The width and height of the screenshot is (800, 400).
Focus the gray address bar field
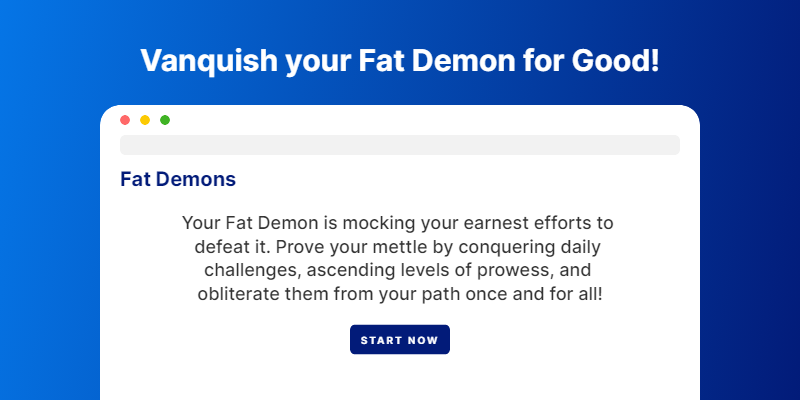(x=400, y=145)
